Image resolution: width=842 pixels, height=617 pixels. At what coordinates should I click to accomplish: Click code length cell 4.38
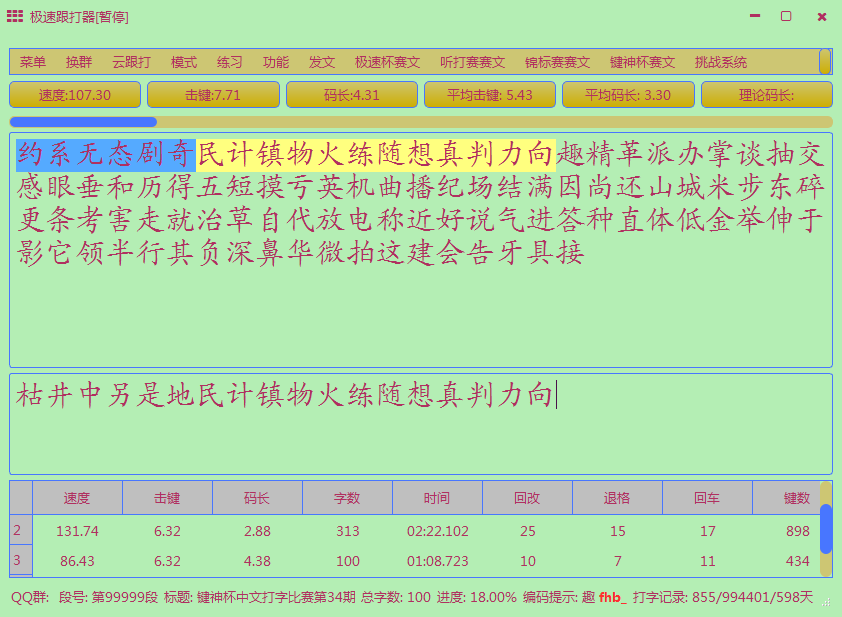click(257, 561)
